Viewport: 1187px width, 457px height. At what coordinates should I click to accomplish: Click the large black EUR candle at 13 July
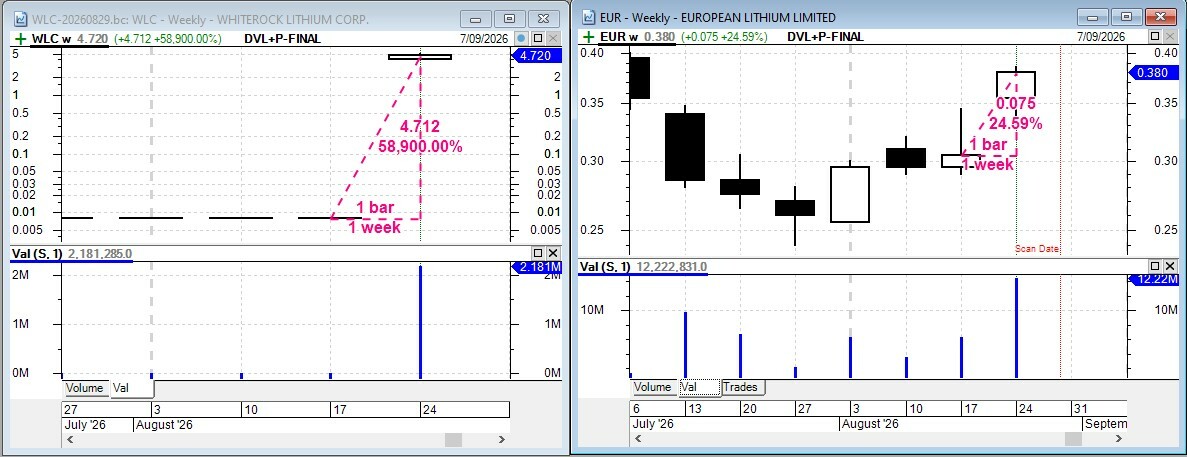point(685,147)
